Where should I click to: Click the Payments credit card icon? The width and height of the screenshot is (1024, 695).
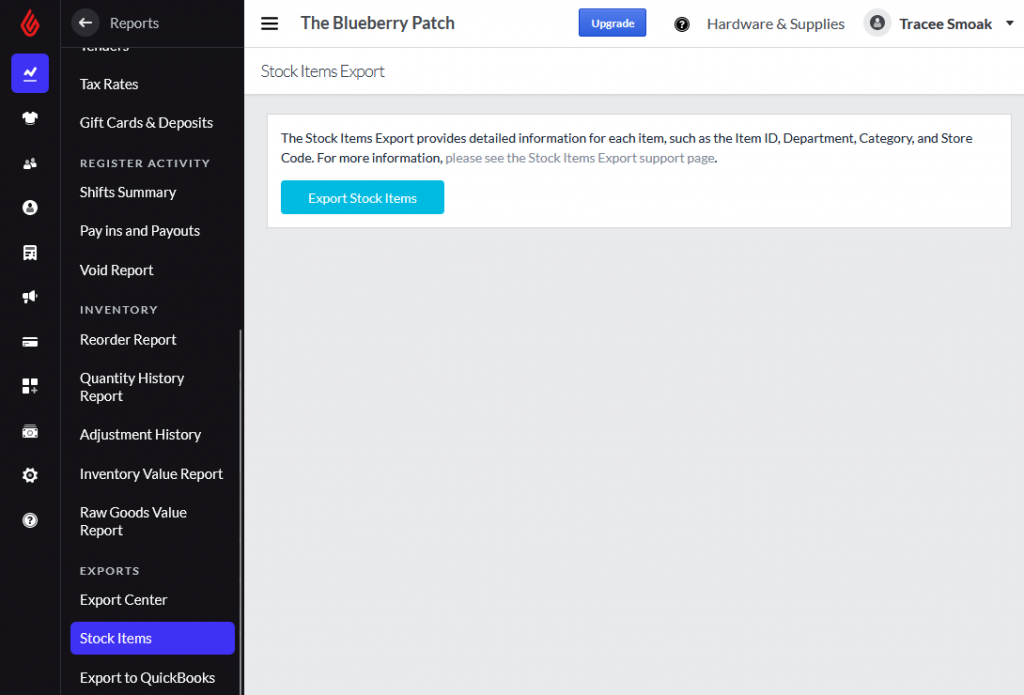(29, 341)
